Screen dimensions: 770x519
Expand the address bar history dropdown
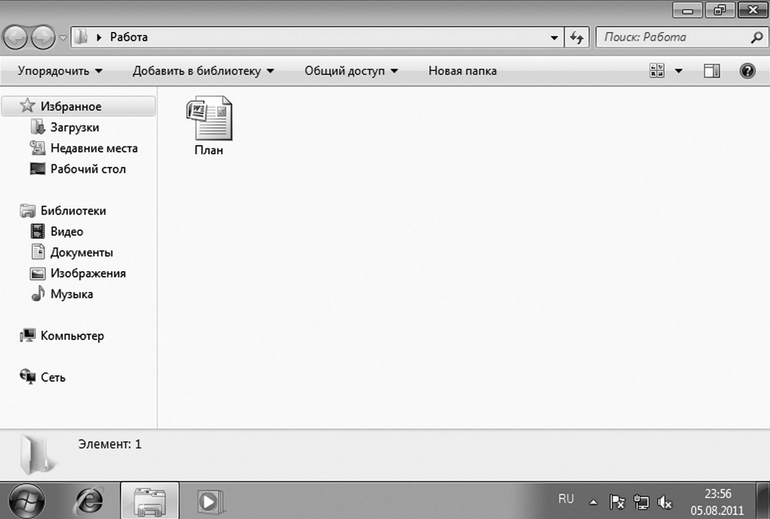[554, 37]
